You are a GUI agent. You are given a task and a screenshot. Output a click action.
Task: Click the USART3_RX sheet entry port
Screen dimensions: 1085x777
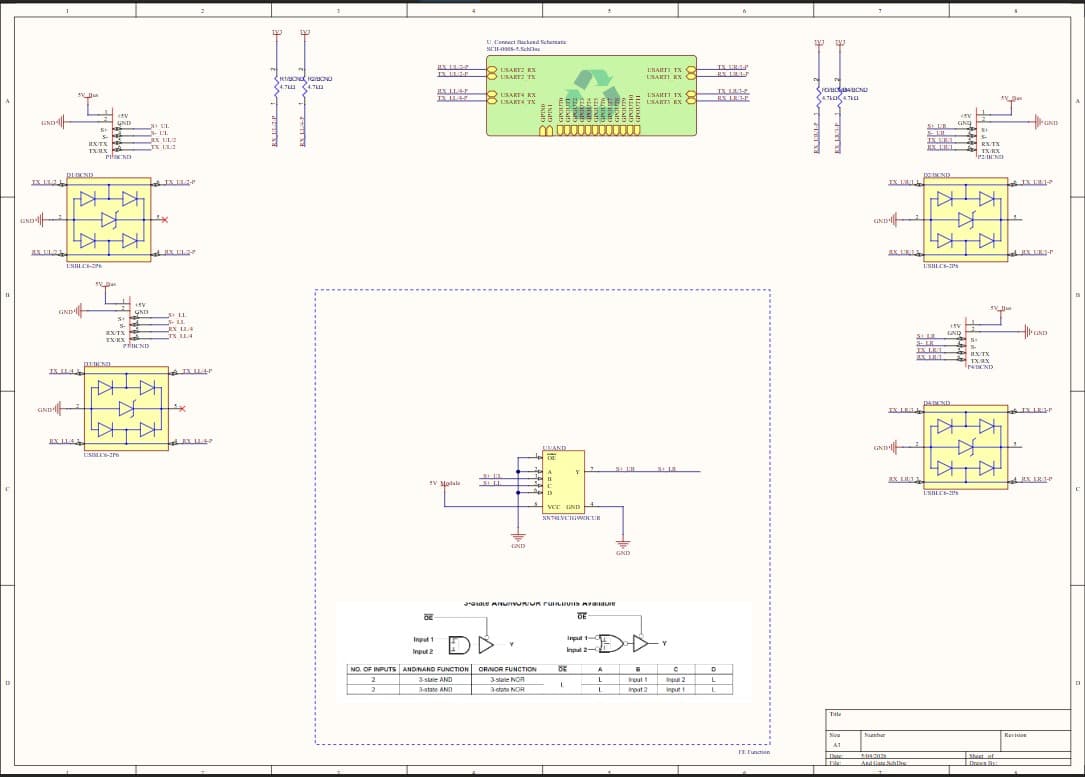[691, 101]
